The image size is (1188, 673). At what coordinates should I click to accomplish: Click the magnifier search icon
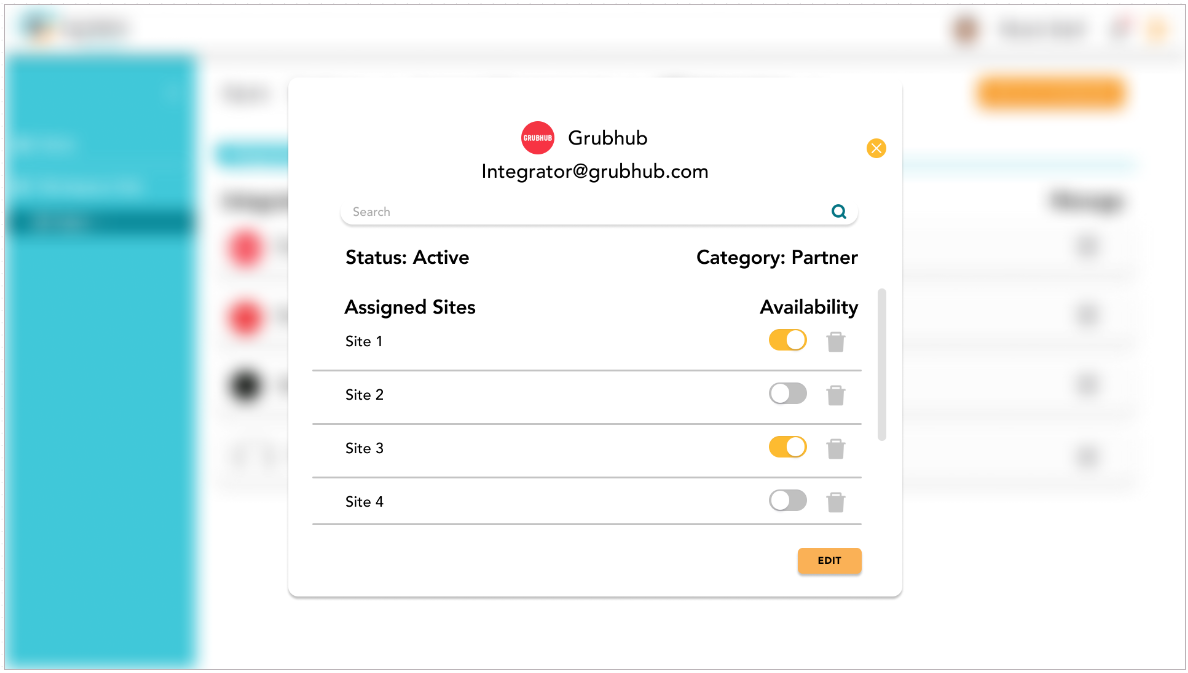(839, 212)
